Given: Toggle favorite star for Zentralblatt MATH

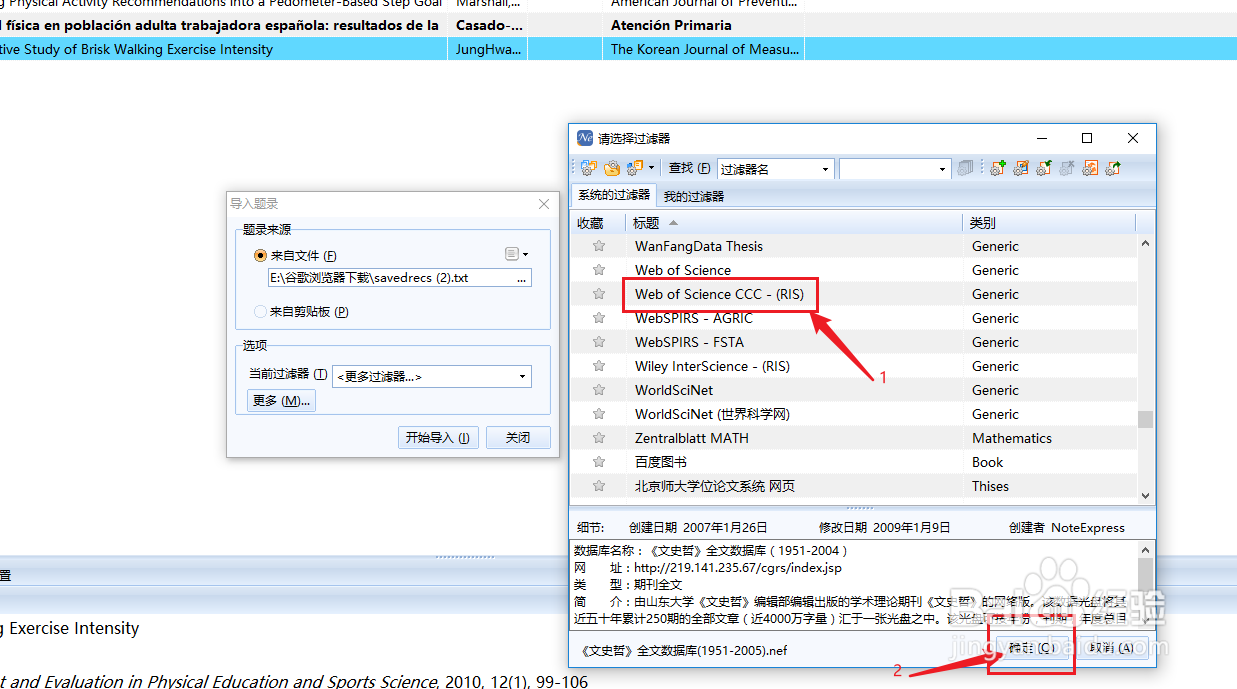Looking at the screenshot, I should 599,438.
